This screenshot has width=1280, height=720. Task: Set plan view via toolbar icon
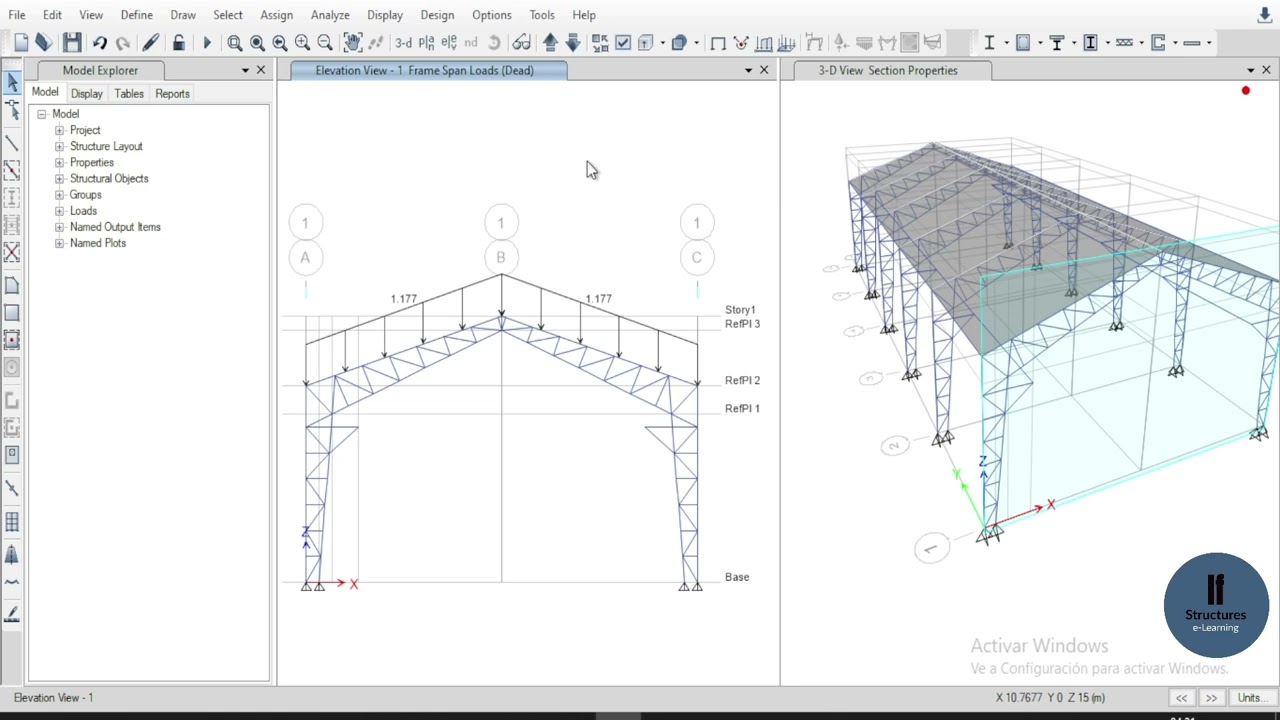[427, 42]
